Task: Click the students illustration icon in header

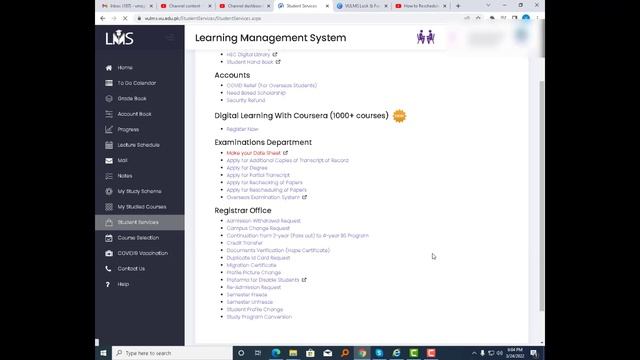Action: tap(426, 37)
